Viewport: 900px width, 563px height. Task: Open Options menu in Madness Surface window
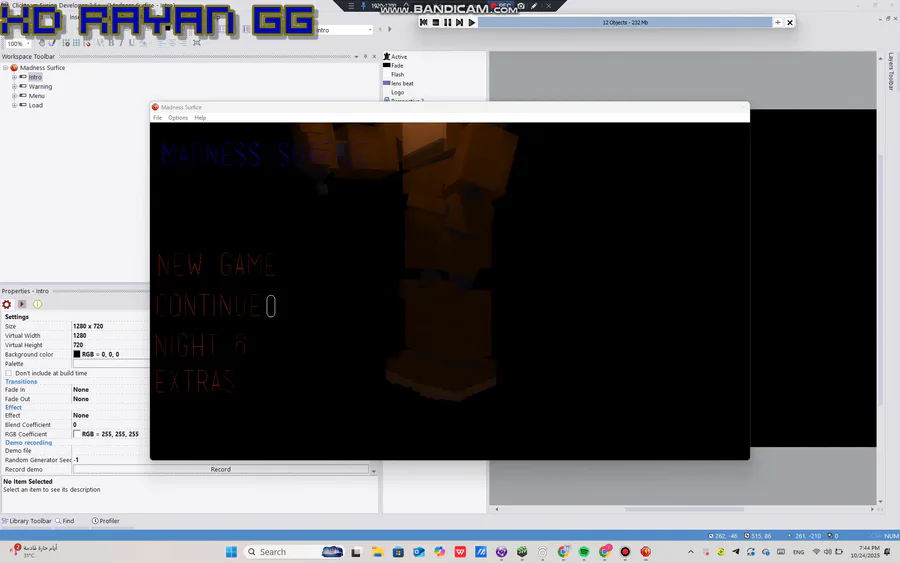(178, 118)
